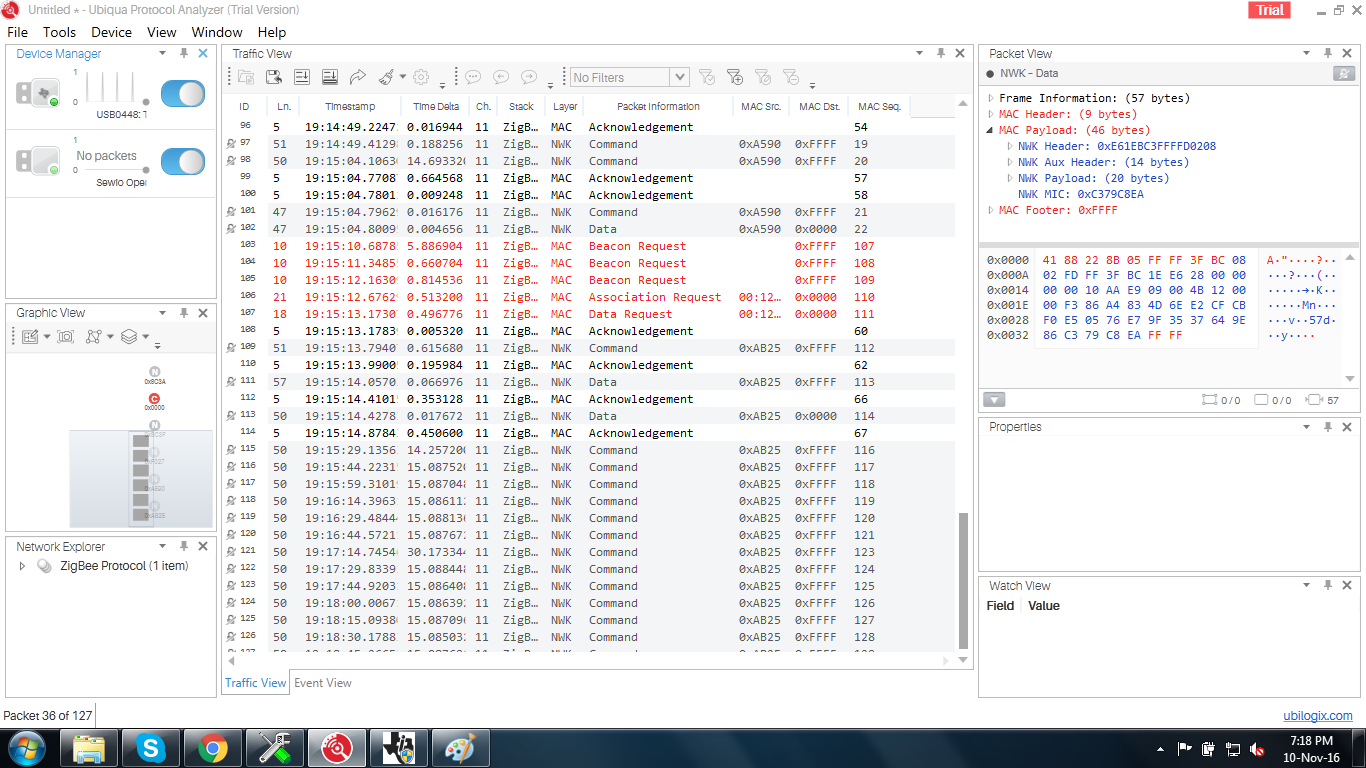Click the network topology icon in Graphic View
This screenshot has width=1366, height=768.
click(93, 337)
